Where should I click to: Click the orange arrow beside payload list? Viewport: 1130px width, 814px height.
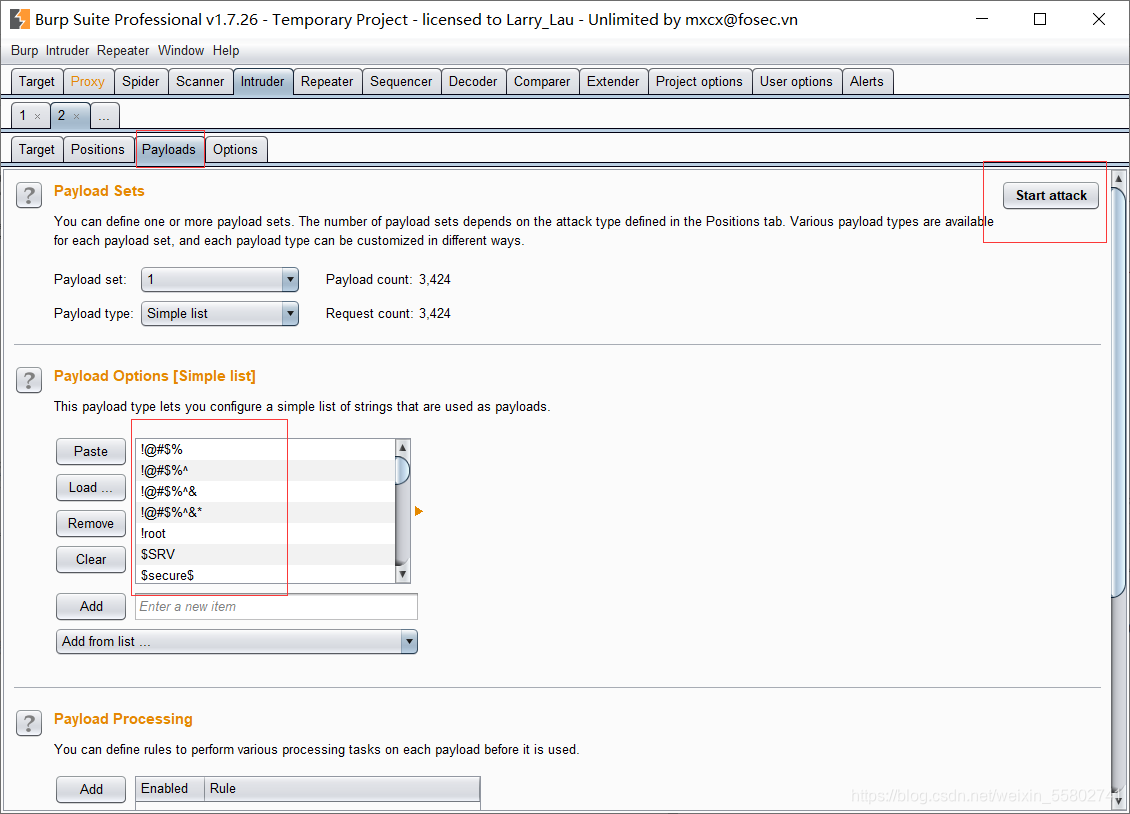point(419,511)
